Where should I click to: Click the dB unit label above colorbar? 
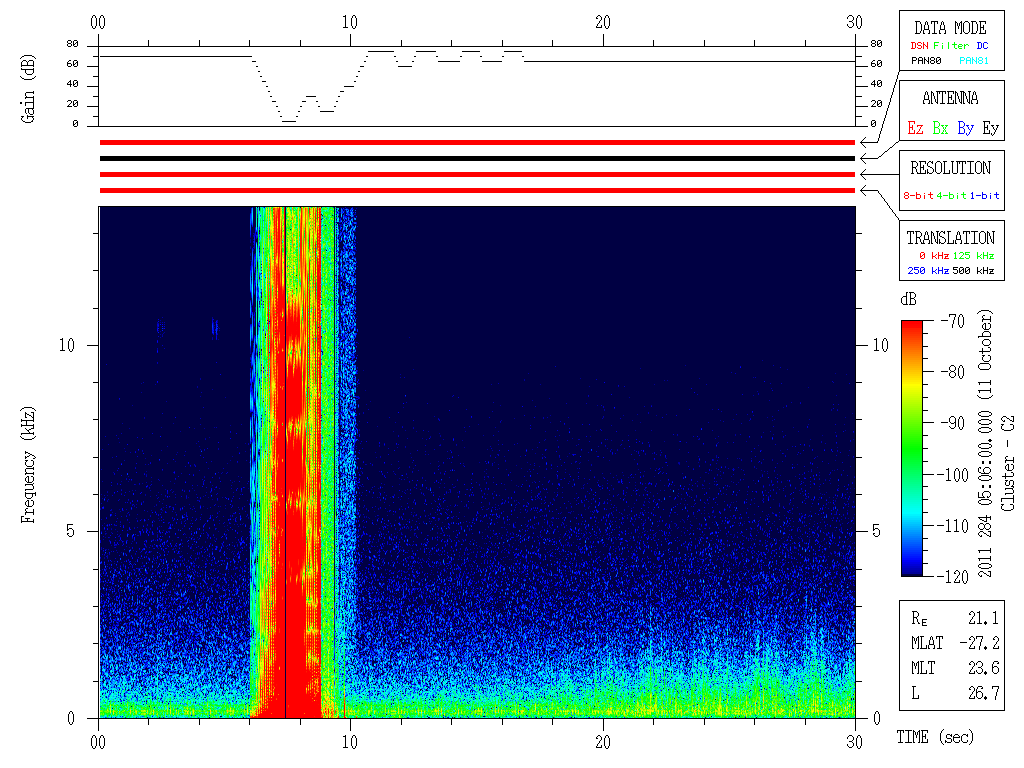pos(908,300)
